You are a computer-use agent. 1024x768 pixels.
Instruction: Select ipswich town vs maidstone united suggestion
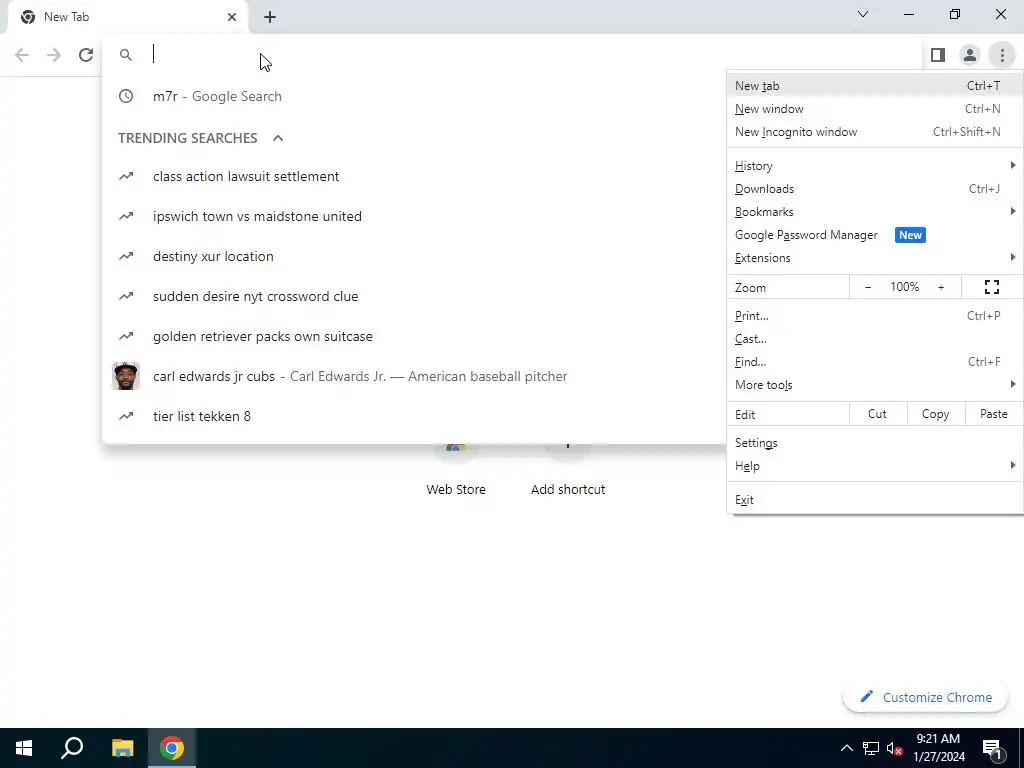[x=414, y=216]
